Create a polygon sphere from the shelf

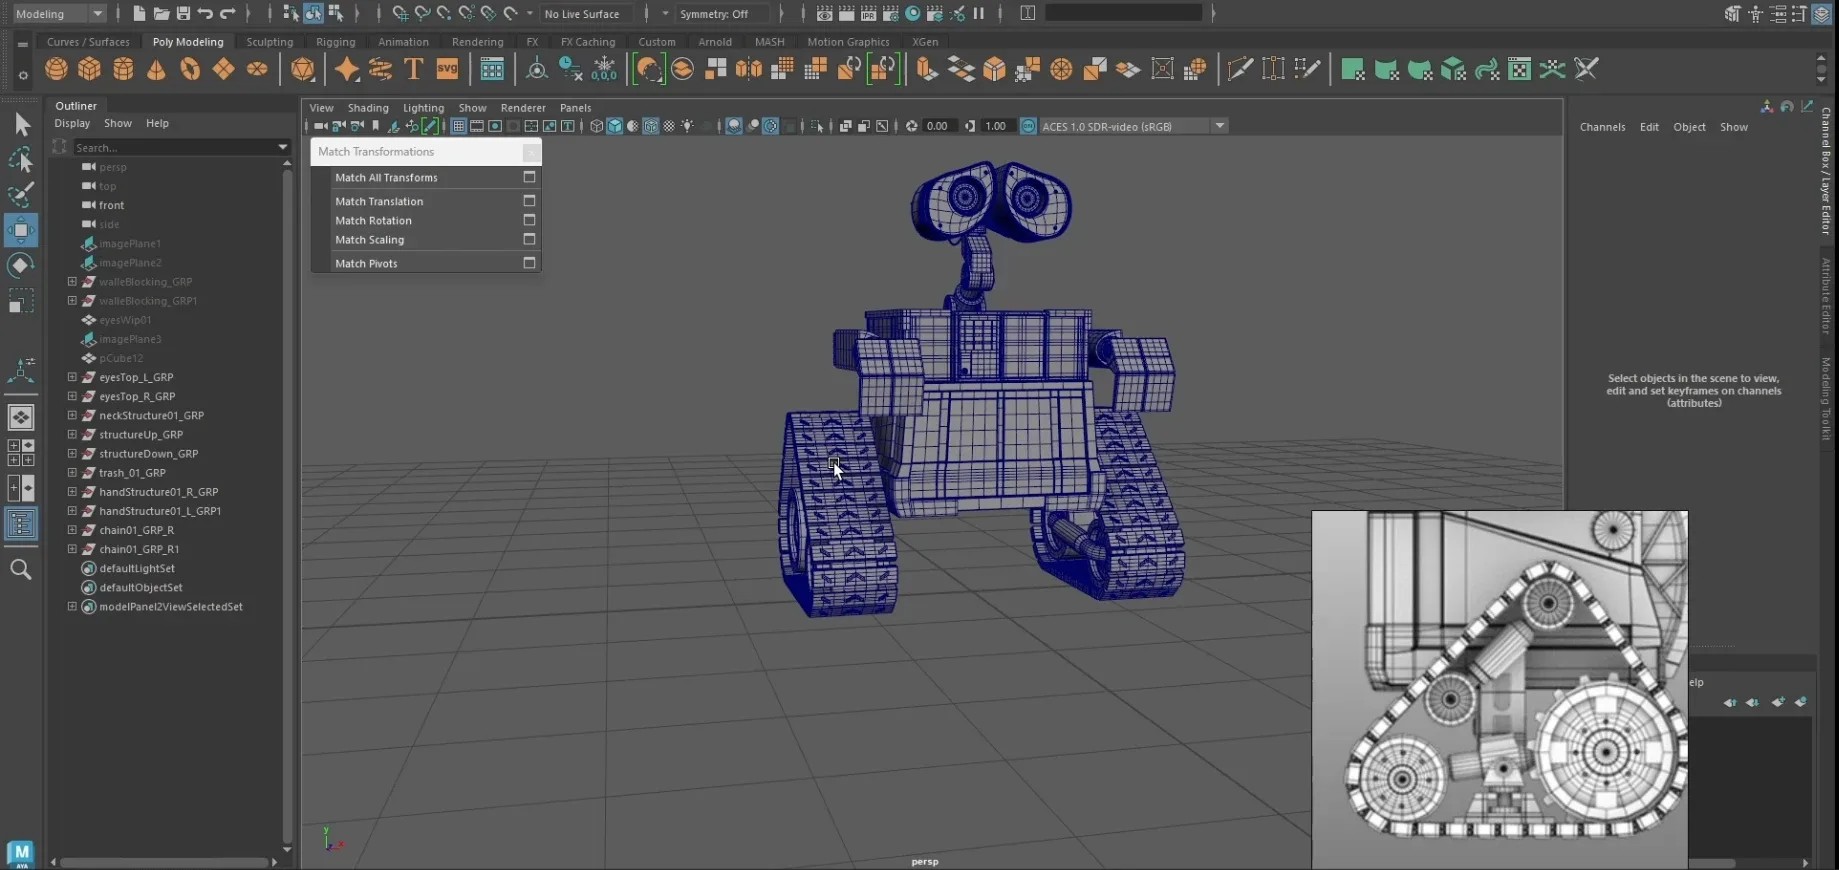pos(56,69)
